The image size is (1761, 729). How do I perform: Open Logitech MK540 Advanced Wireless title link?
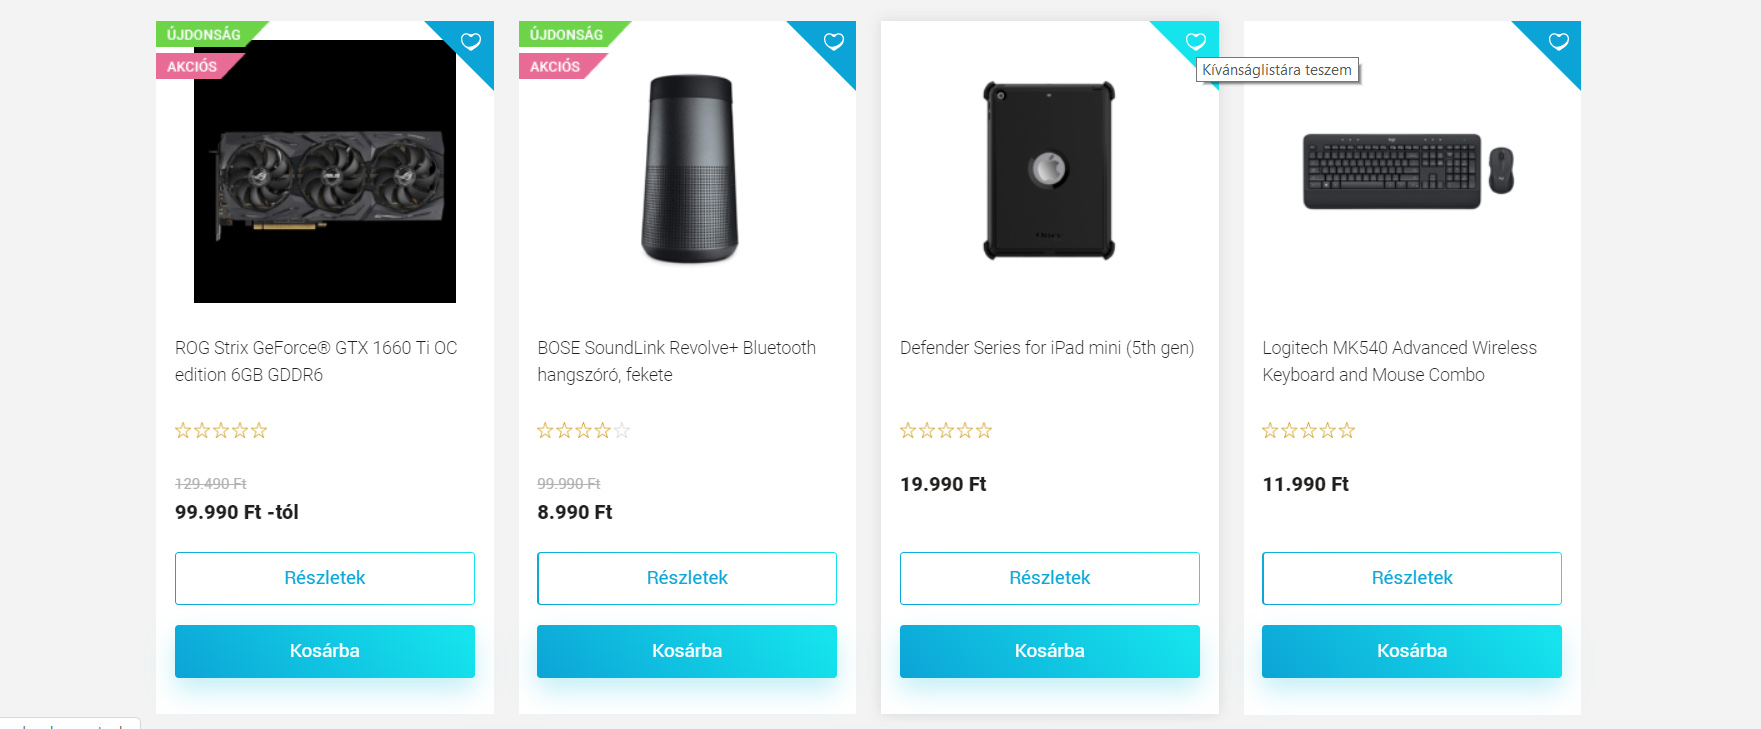point(1400,361)
